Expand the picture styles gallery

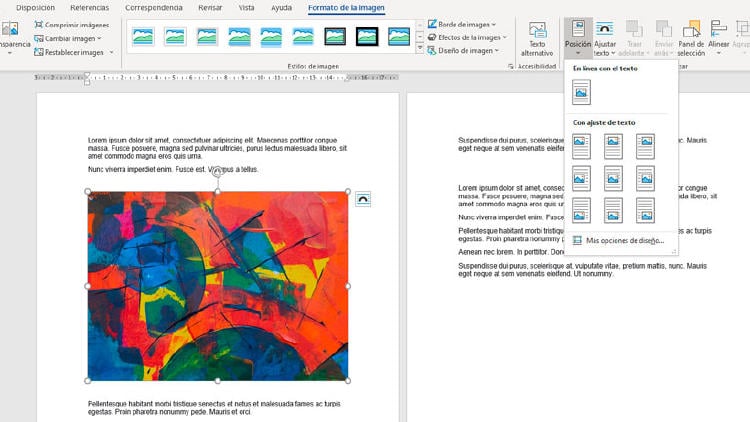(x=420, y=48)
